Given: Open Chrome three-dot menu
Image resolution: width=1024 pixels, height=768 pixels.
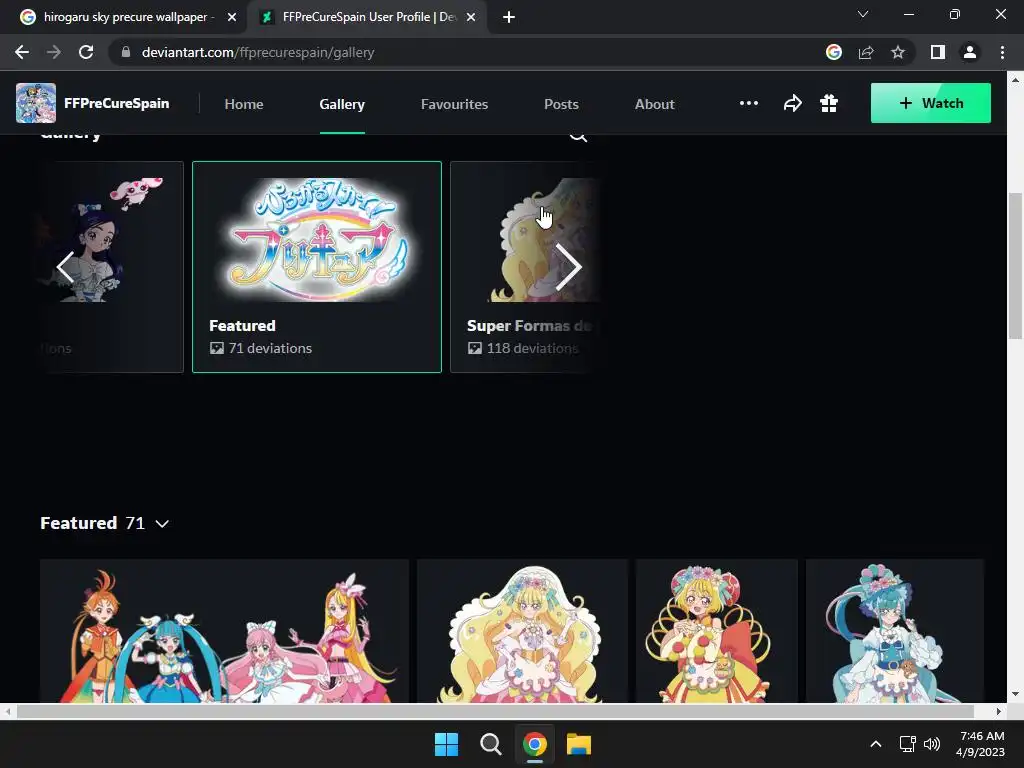Looking at the screenshot, I should (1002, 52).
